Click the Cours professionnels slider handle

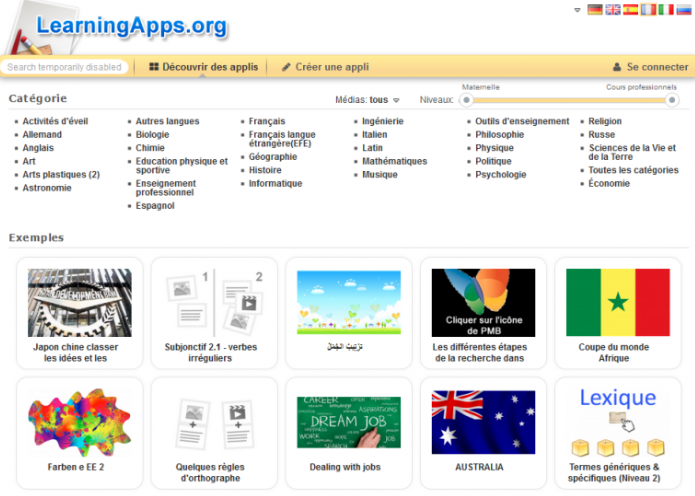(672, 100)
